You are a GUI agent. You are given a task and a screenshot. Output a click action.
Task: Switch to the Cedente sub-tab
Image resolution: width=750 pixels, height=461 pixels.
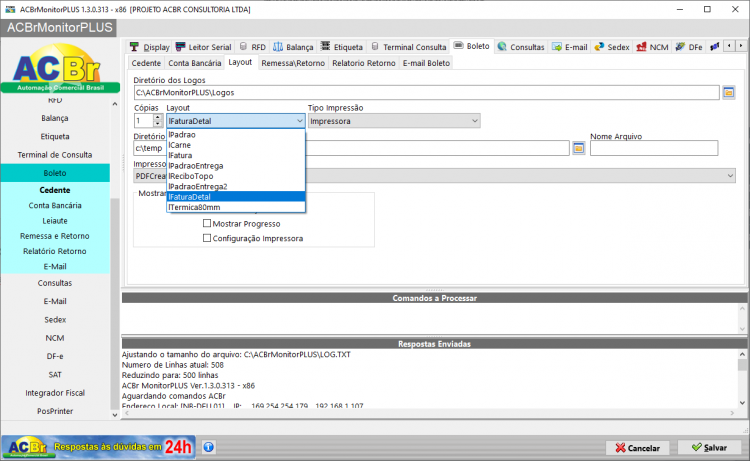pyautogui.click(x=146, y=63)
